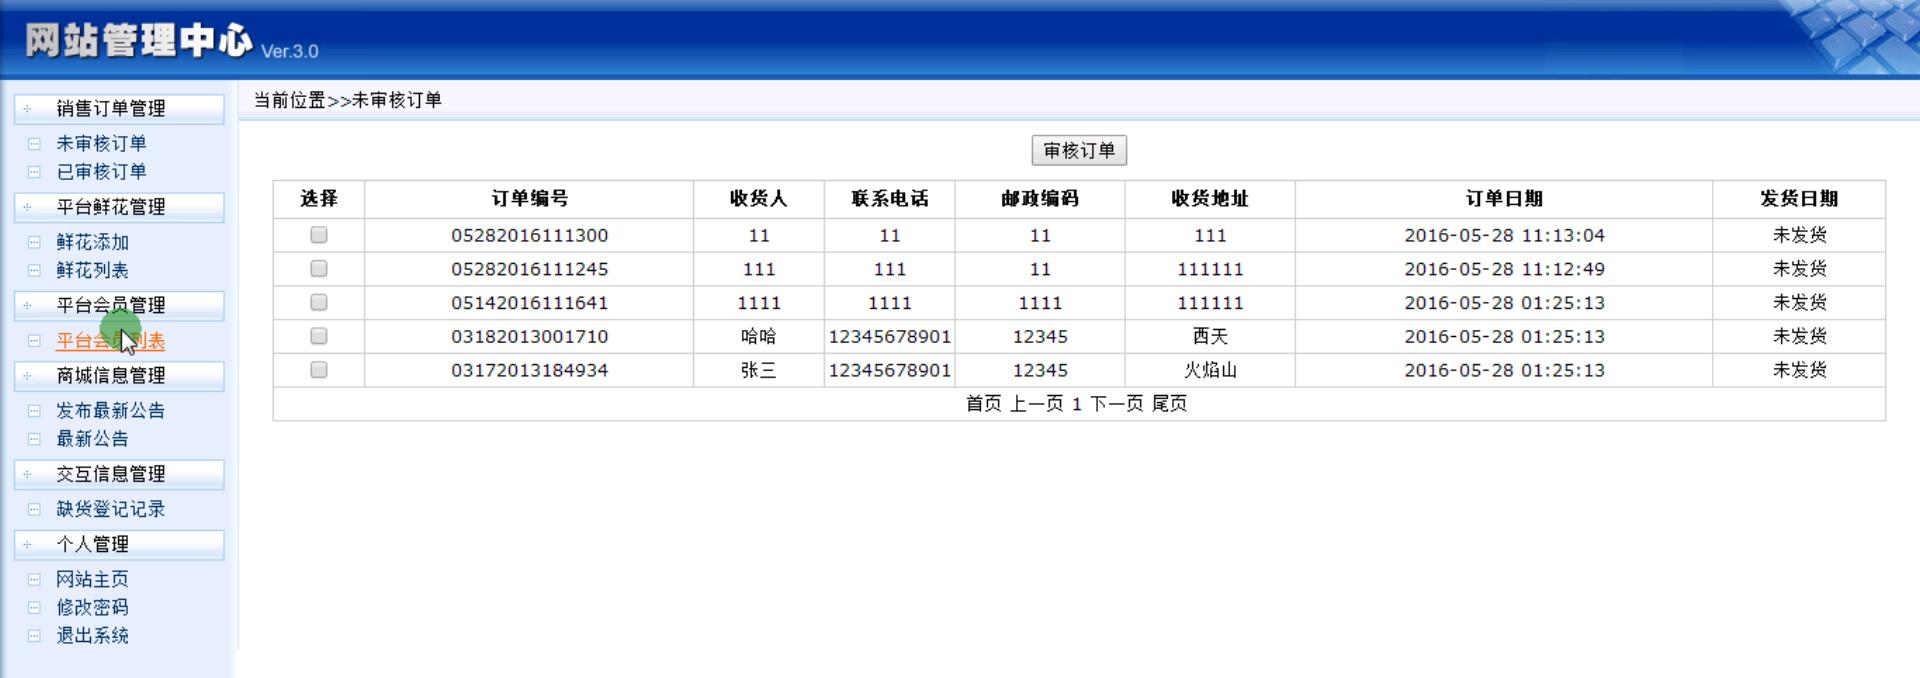Click the 审核订单 button
This screenshot has height=678, width=1920.
(x=1079, y=151)
